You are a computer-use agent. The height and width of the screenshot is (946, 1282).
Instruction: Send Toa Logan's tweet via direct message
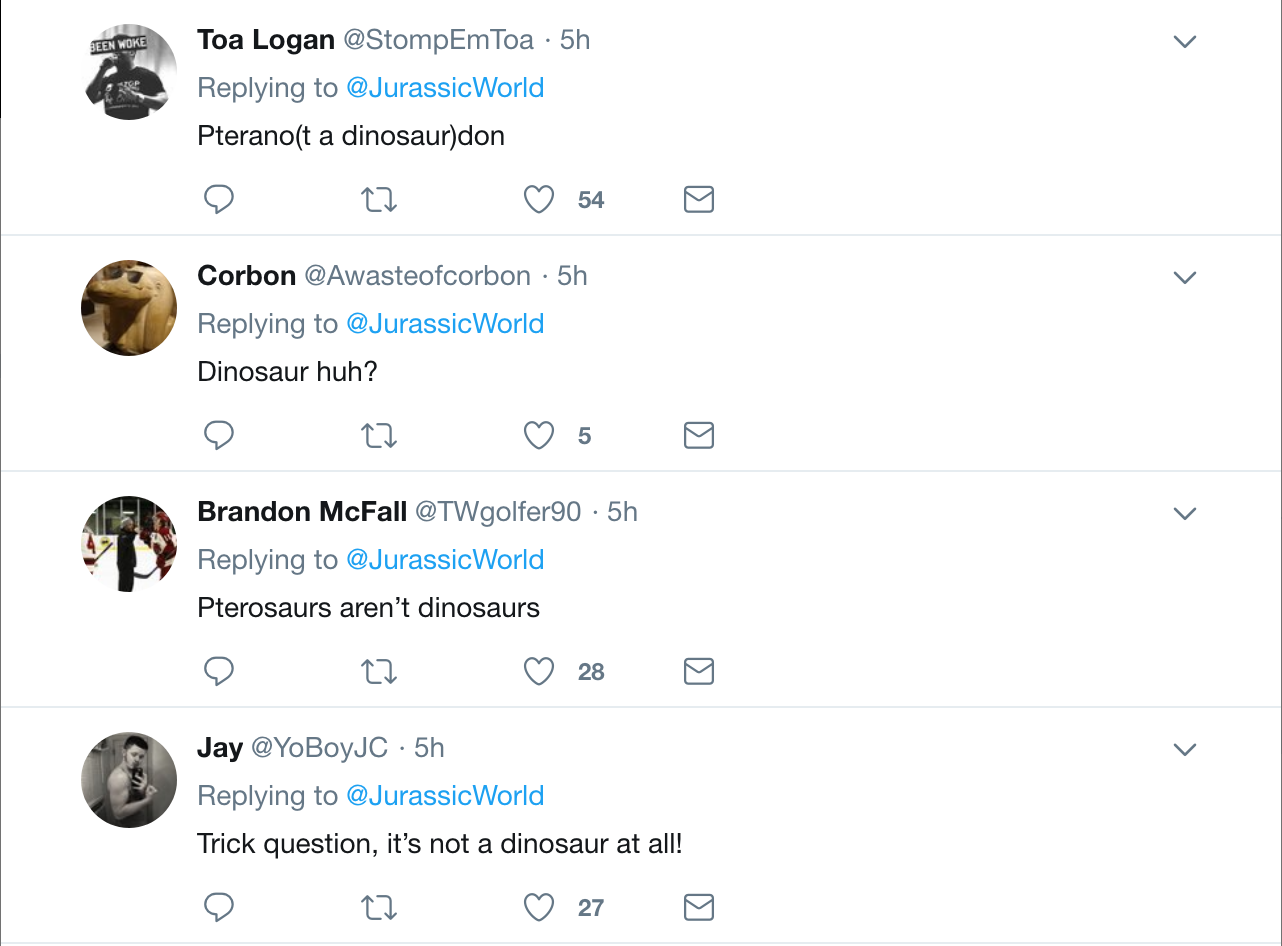pos(698,200)
